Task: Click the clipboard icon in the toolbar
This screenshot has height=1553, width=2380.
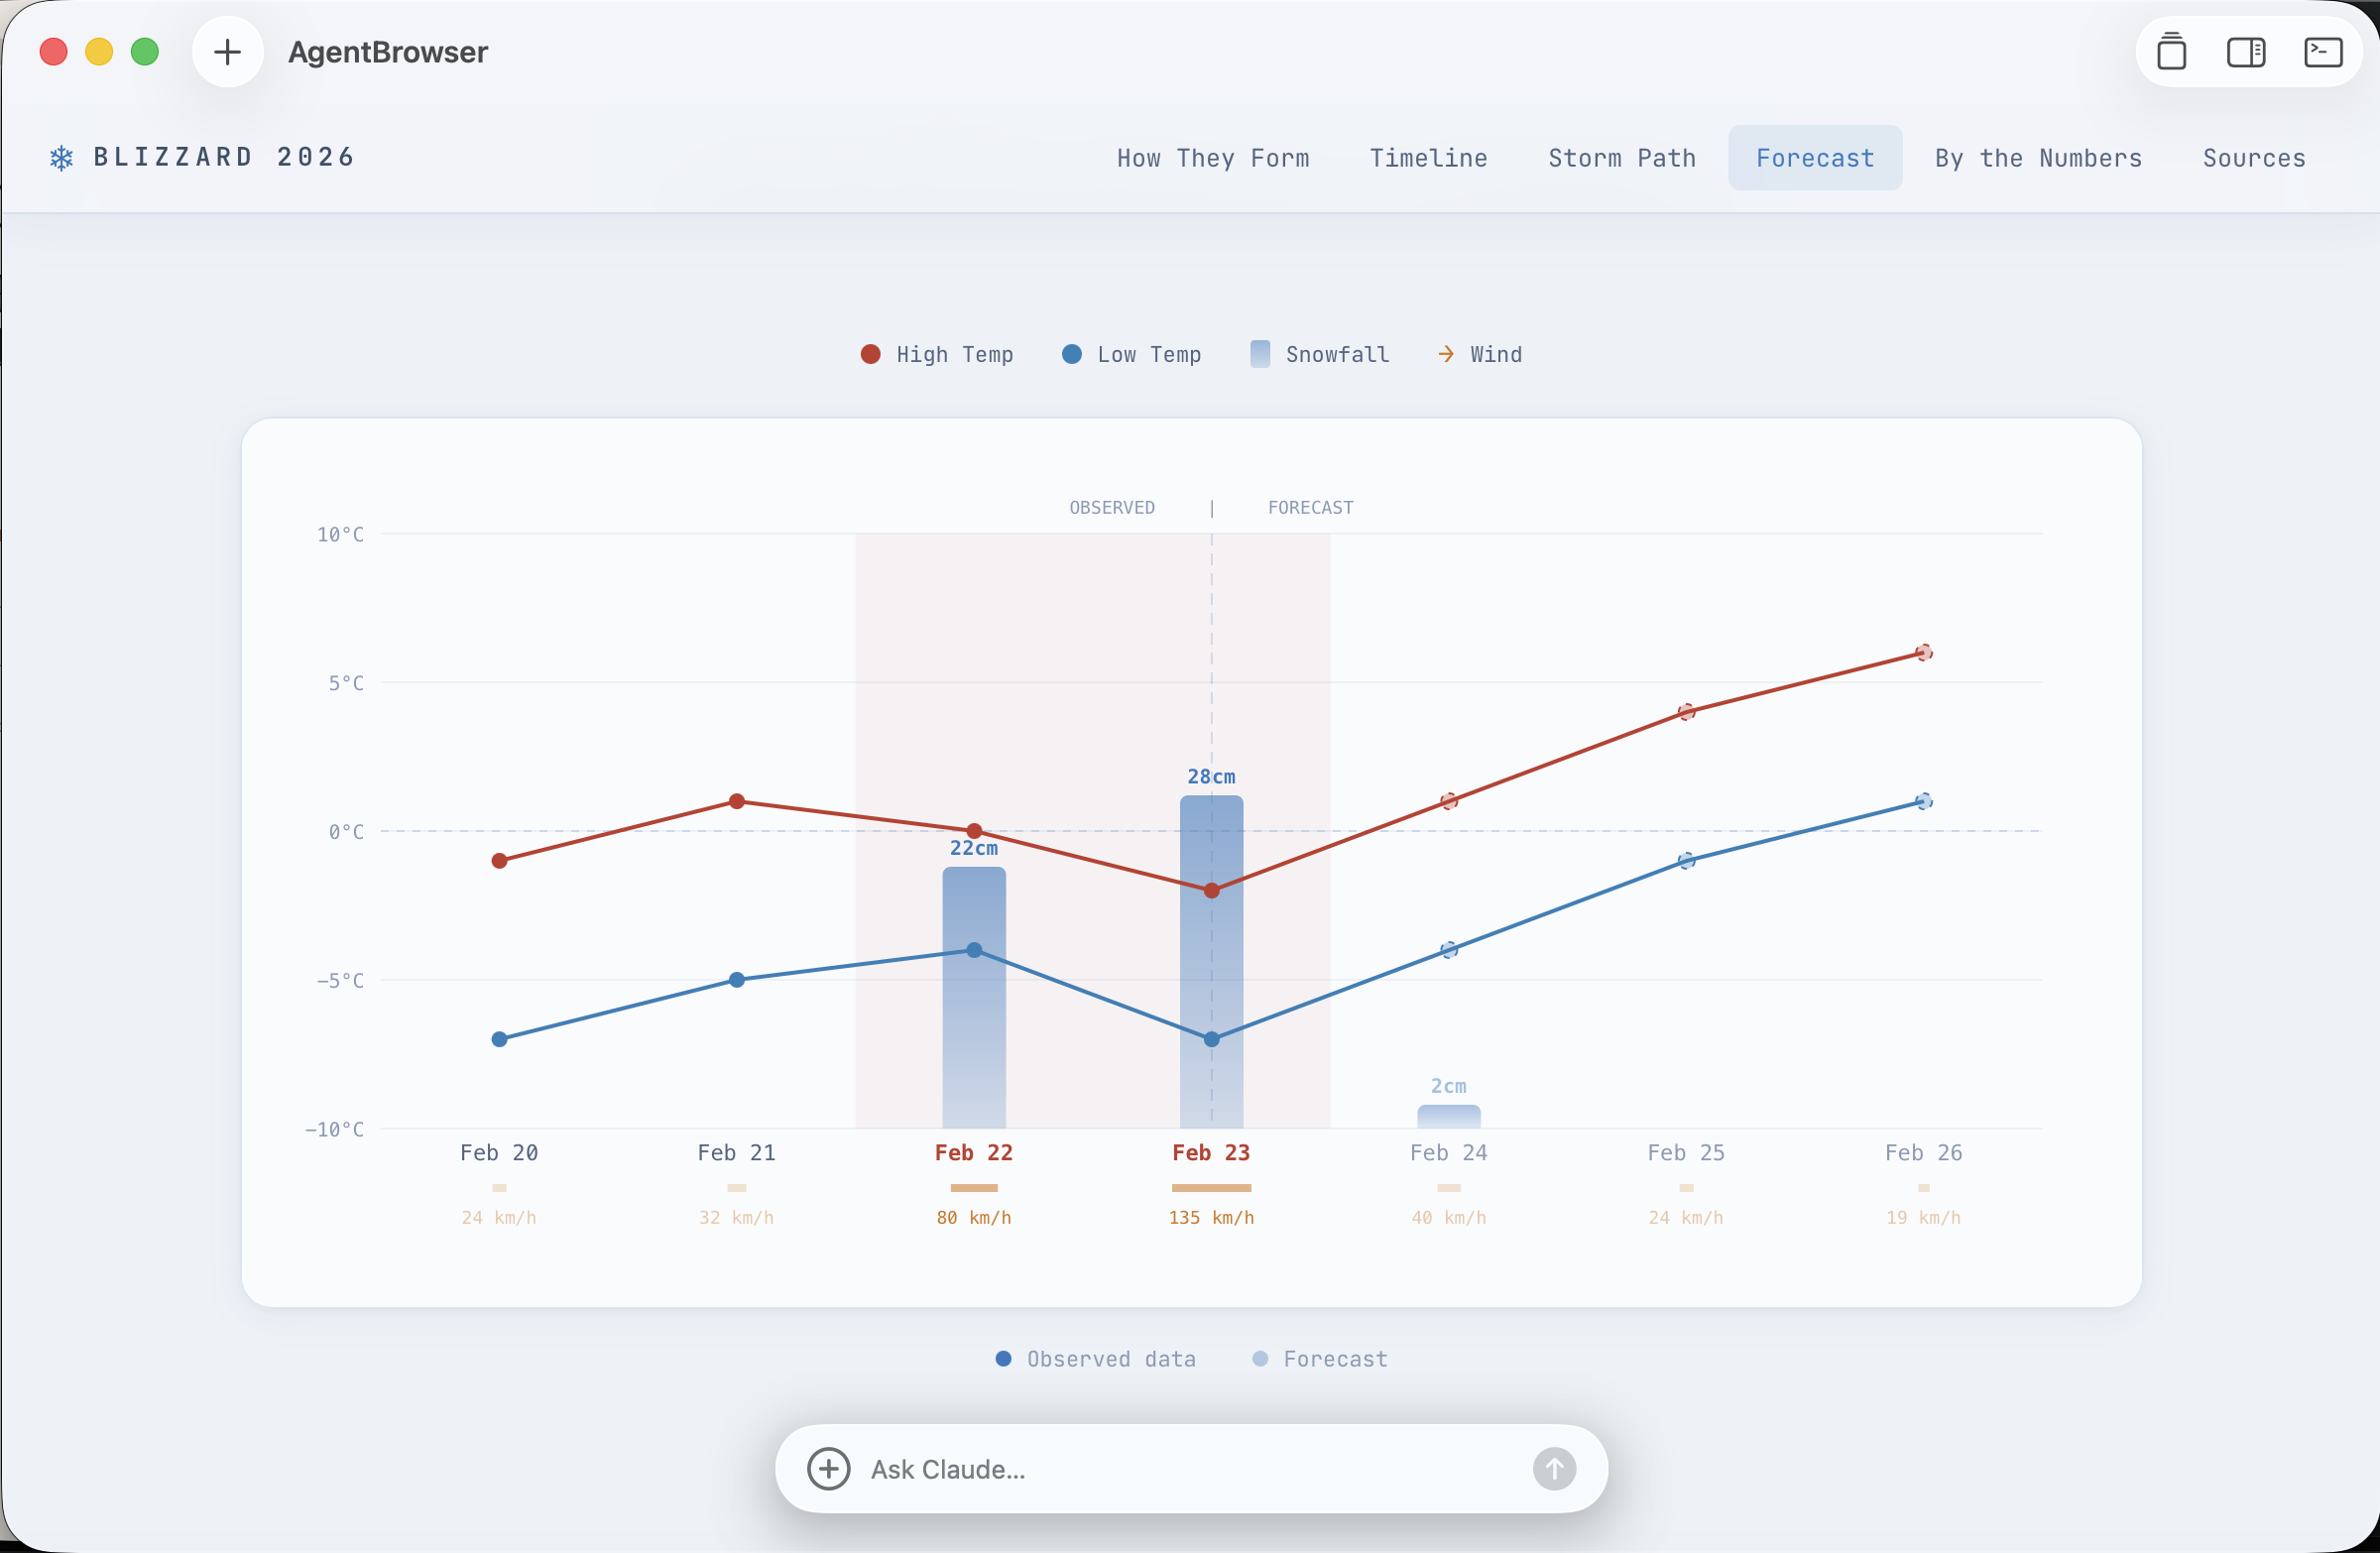Action: click(2171, 52)
